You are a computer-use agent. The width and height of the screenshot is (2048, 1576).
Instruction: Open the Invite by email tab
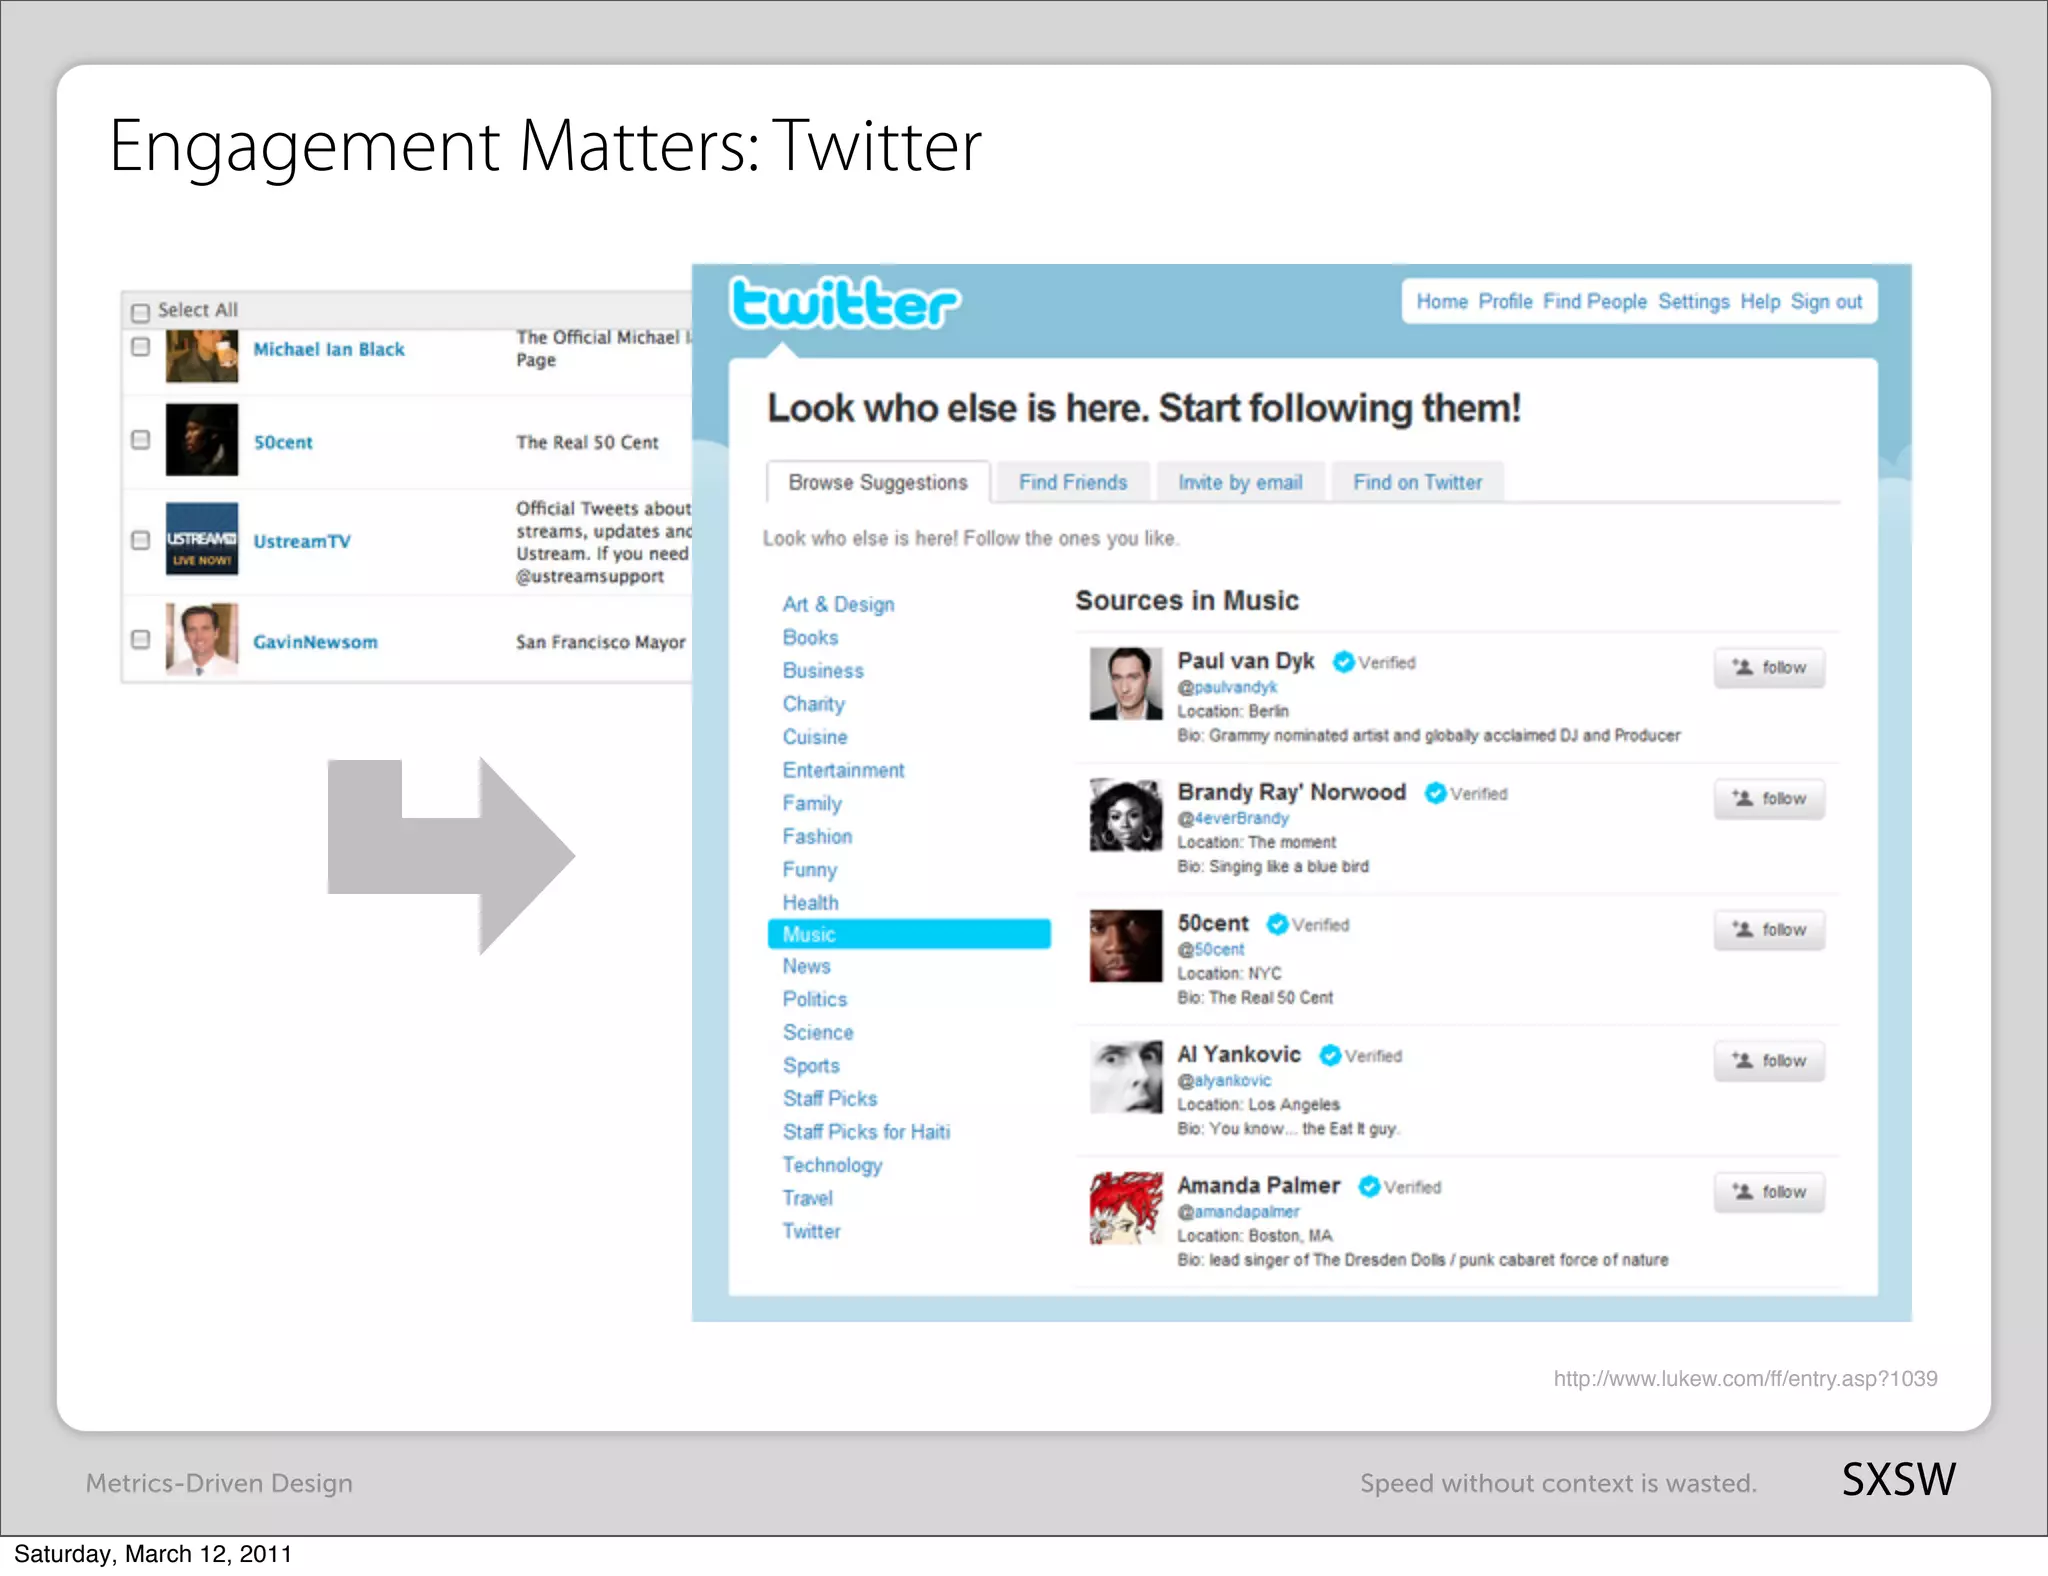tap(1240, 482)
